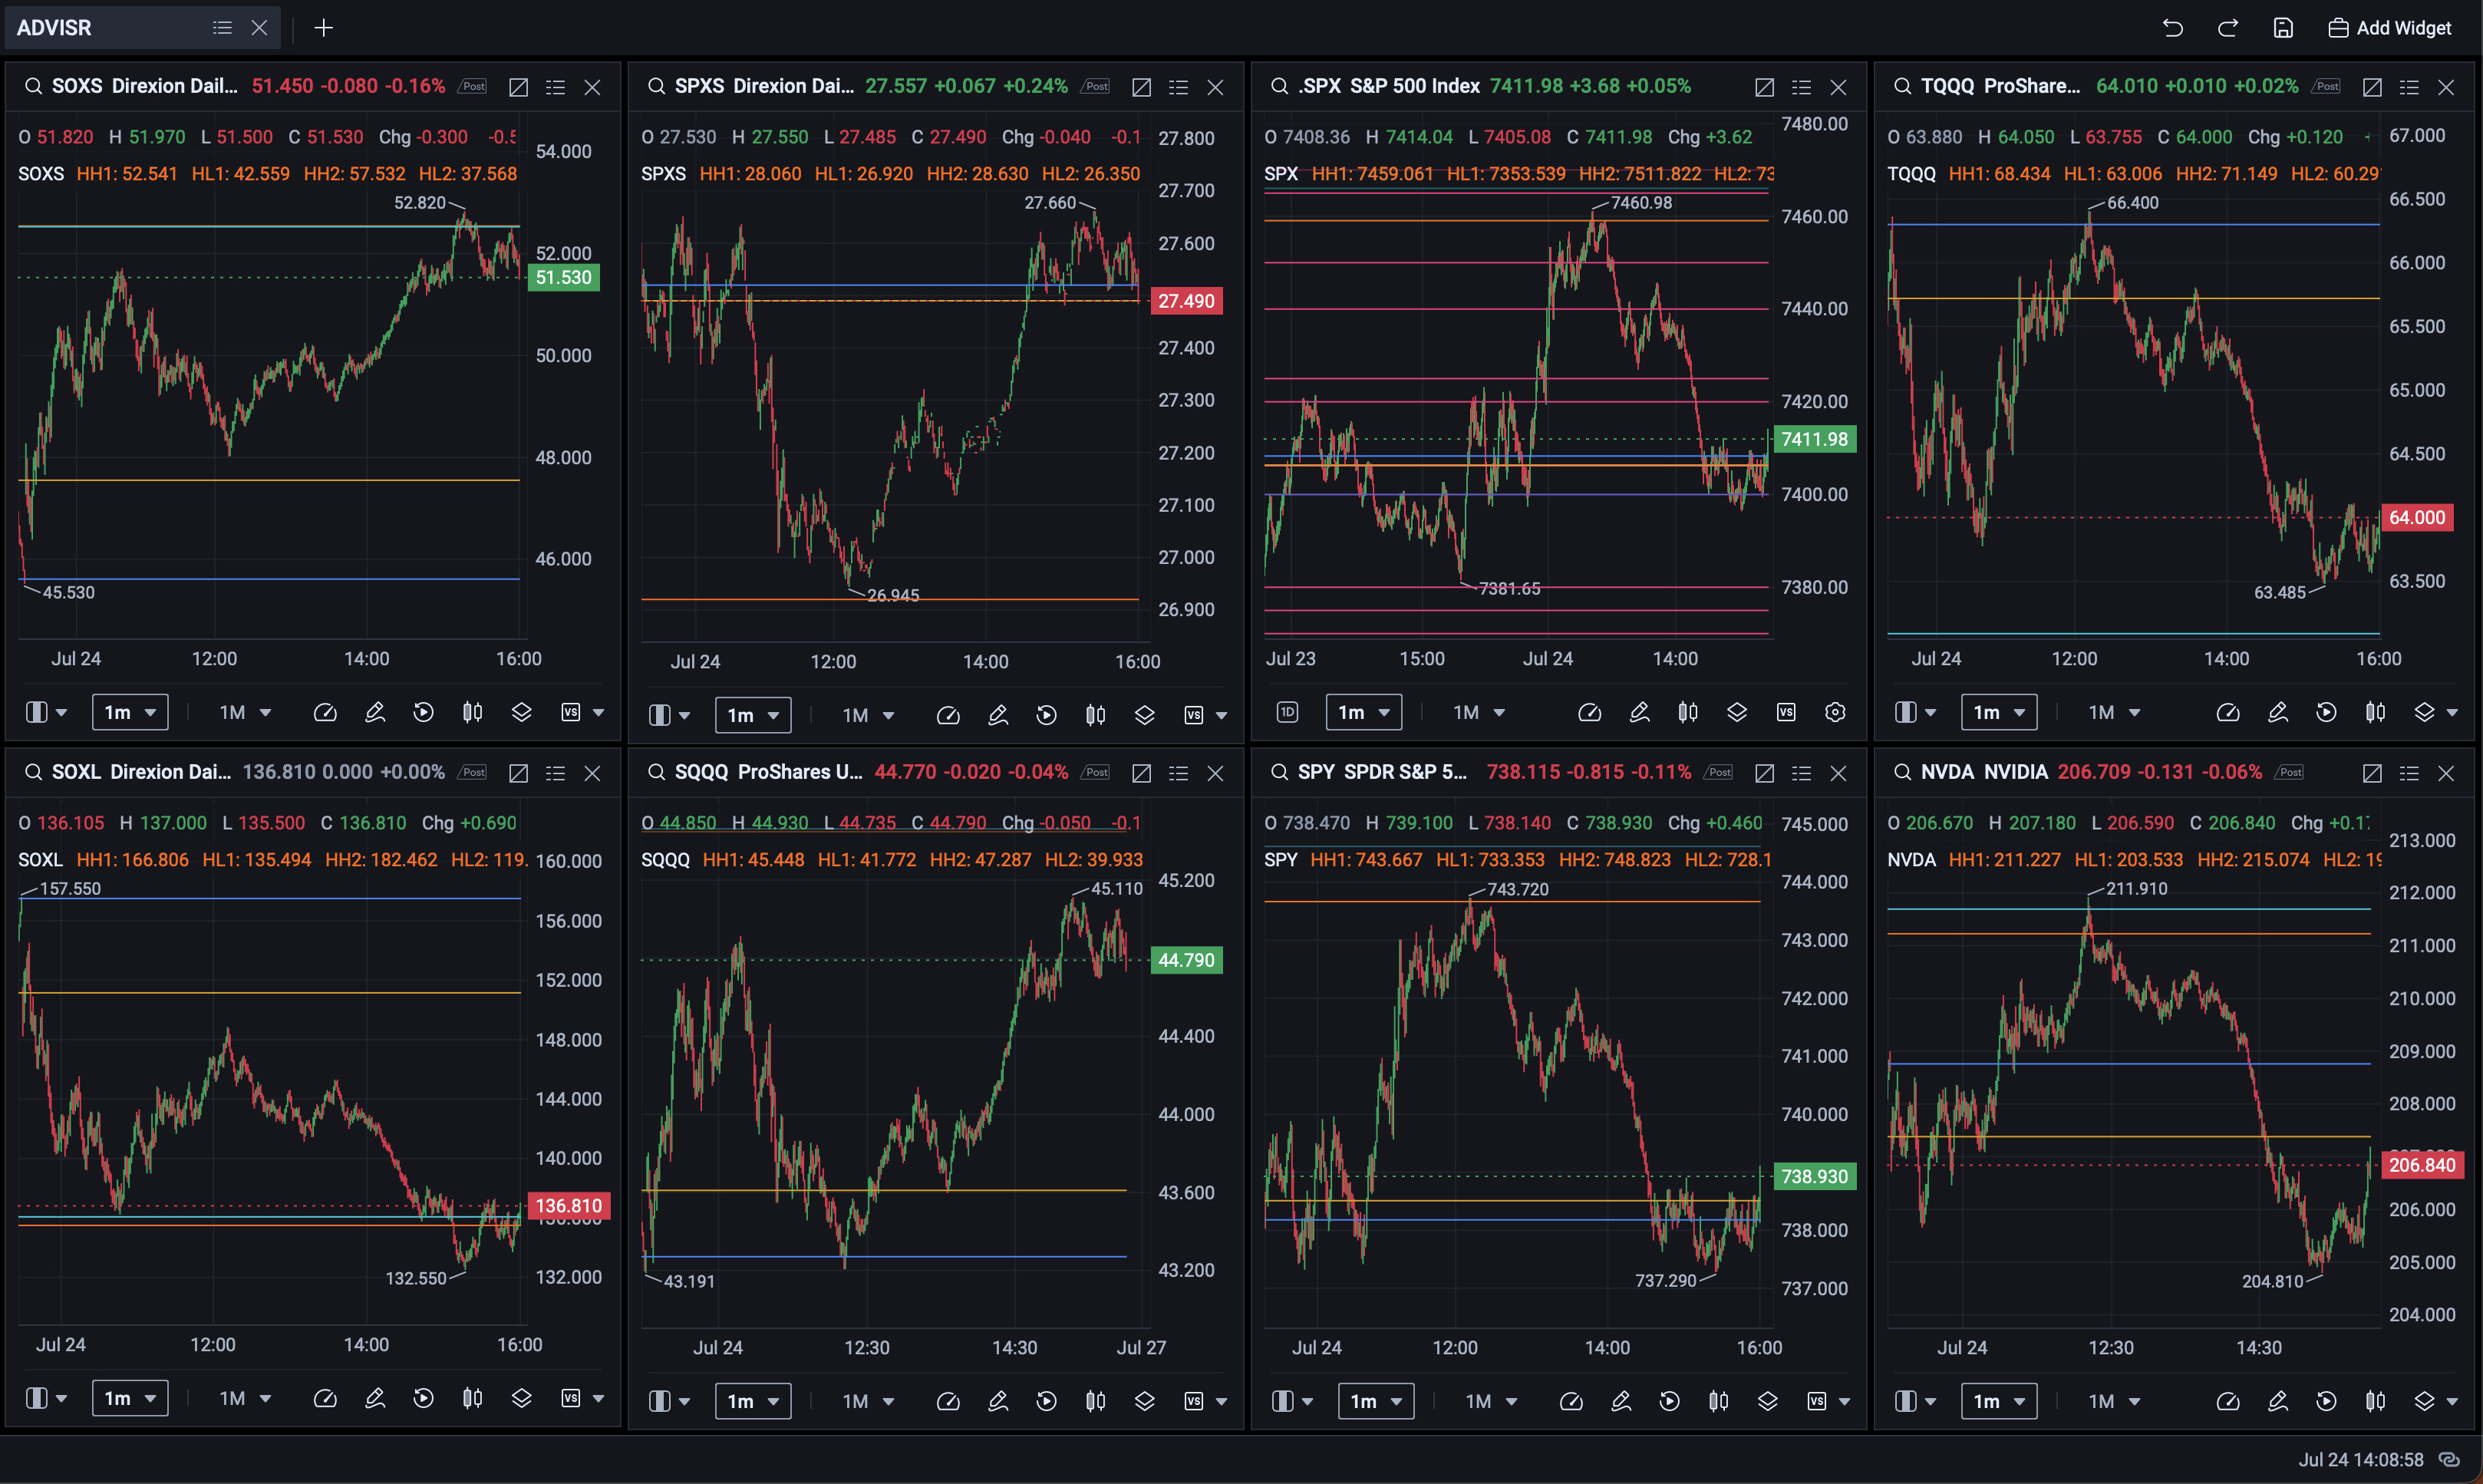The image size is (2483, 1484).
Task: Pop out the NVDA chart widget
Action: [2372, 773]
